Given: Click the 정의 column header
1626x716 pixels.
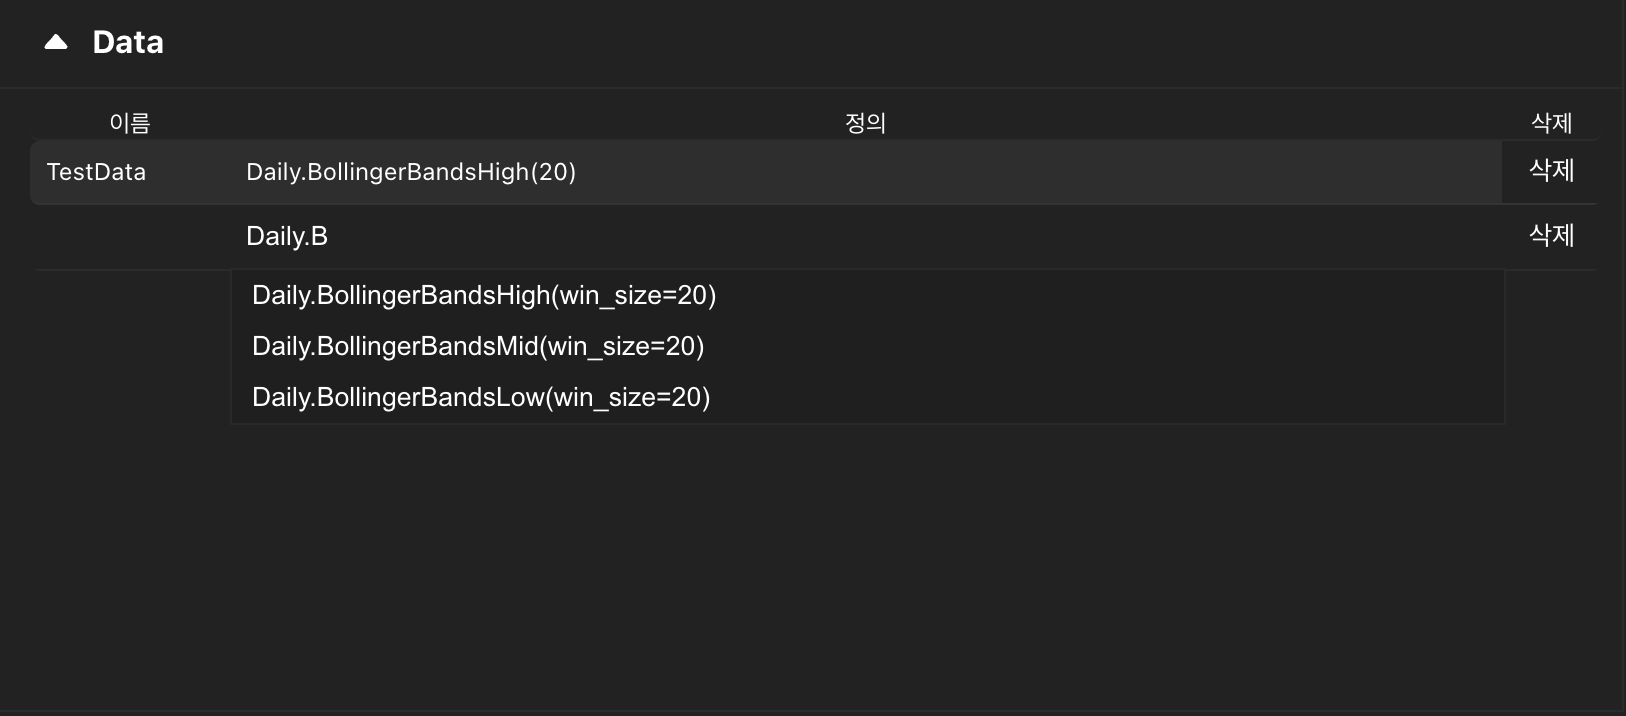Looking at the screenshot, I should (x=866, y=123).
